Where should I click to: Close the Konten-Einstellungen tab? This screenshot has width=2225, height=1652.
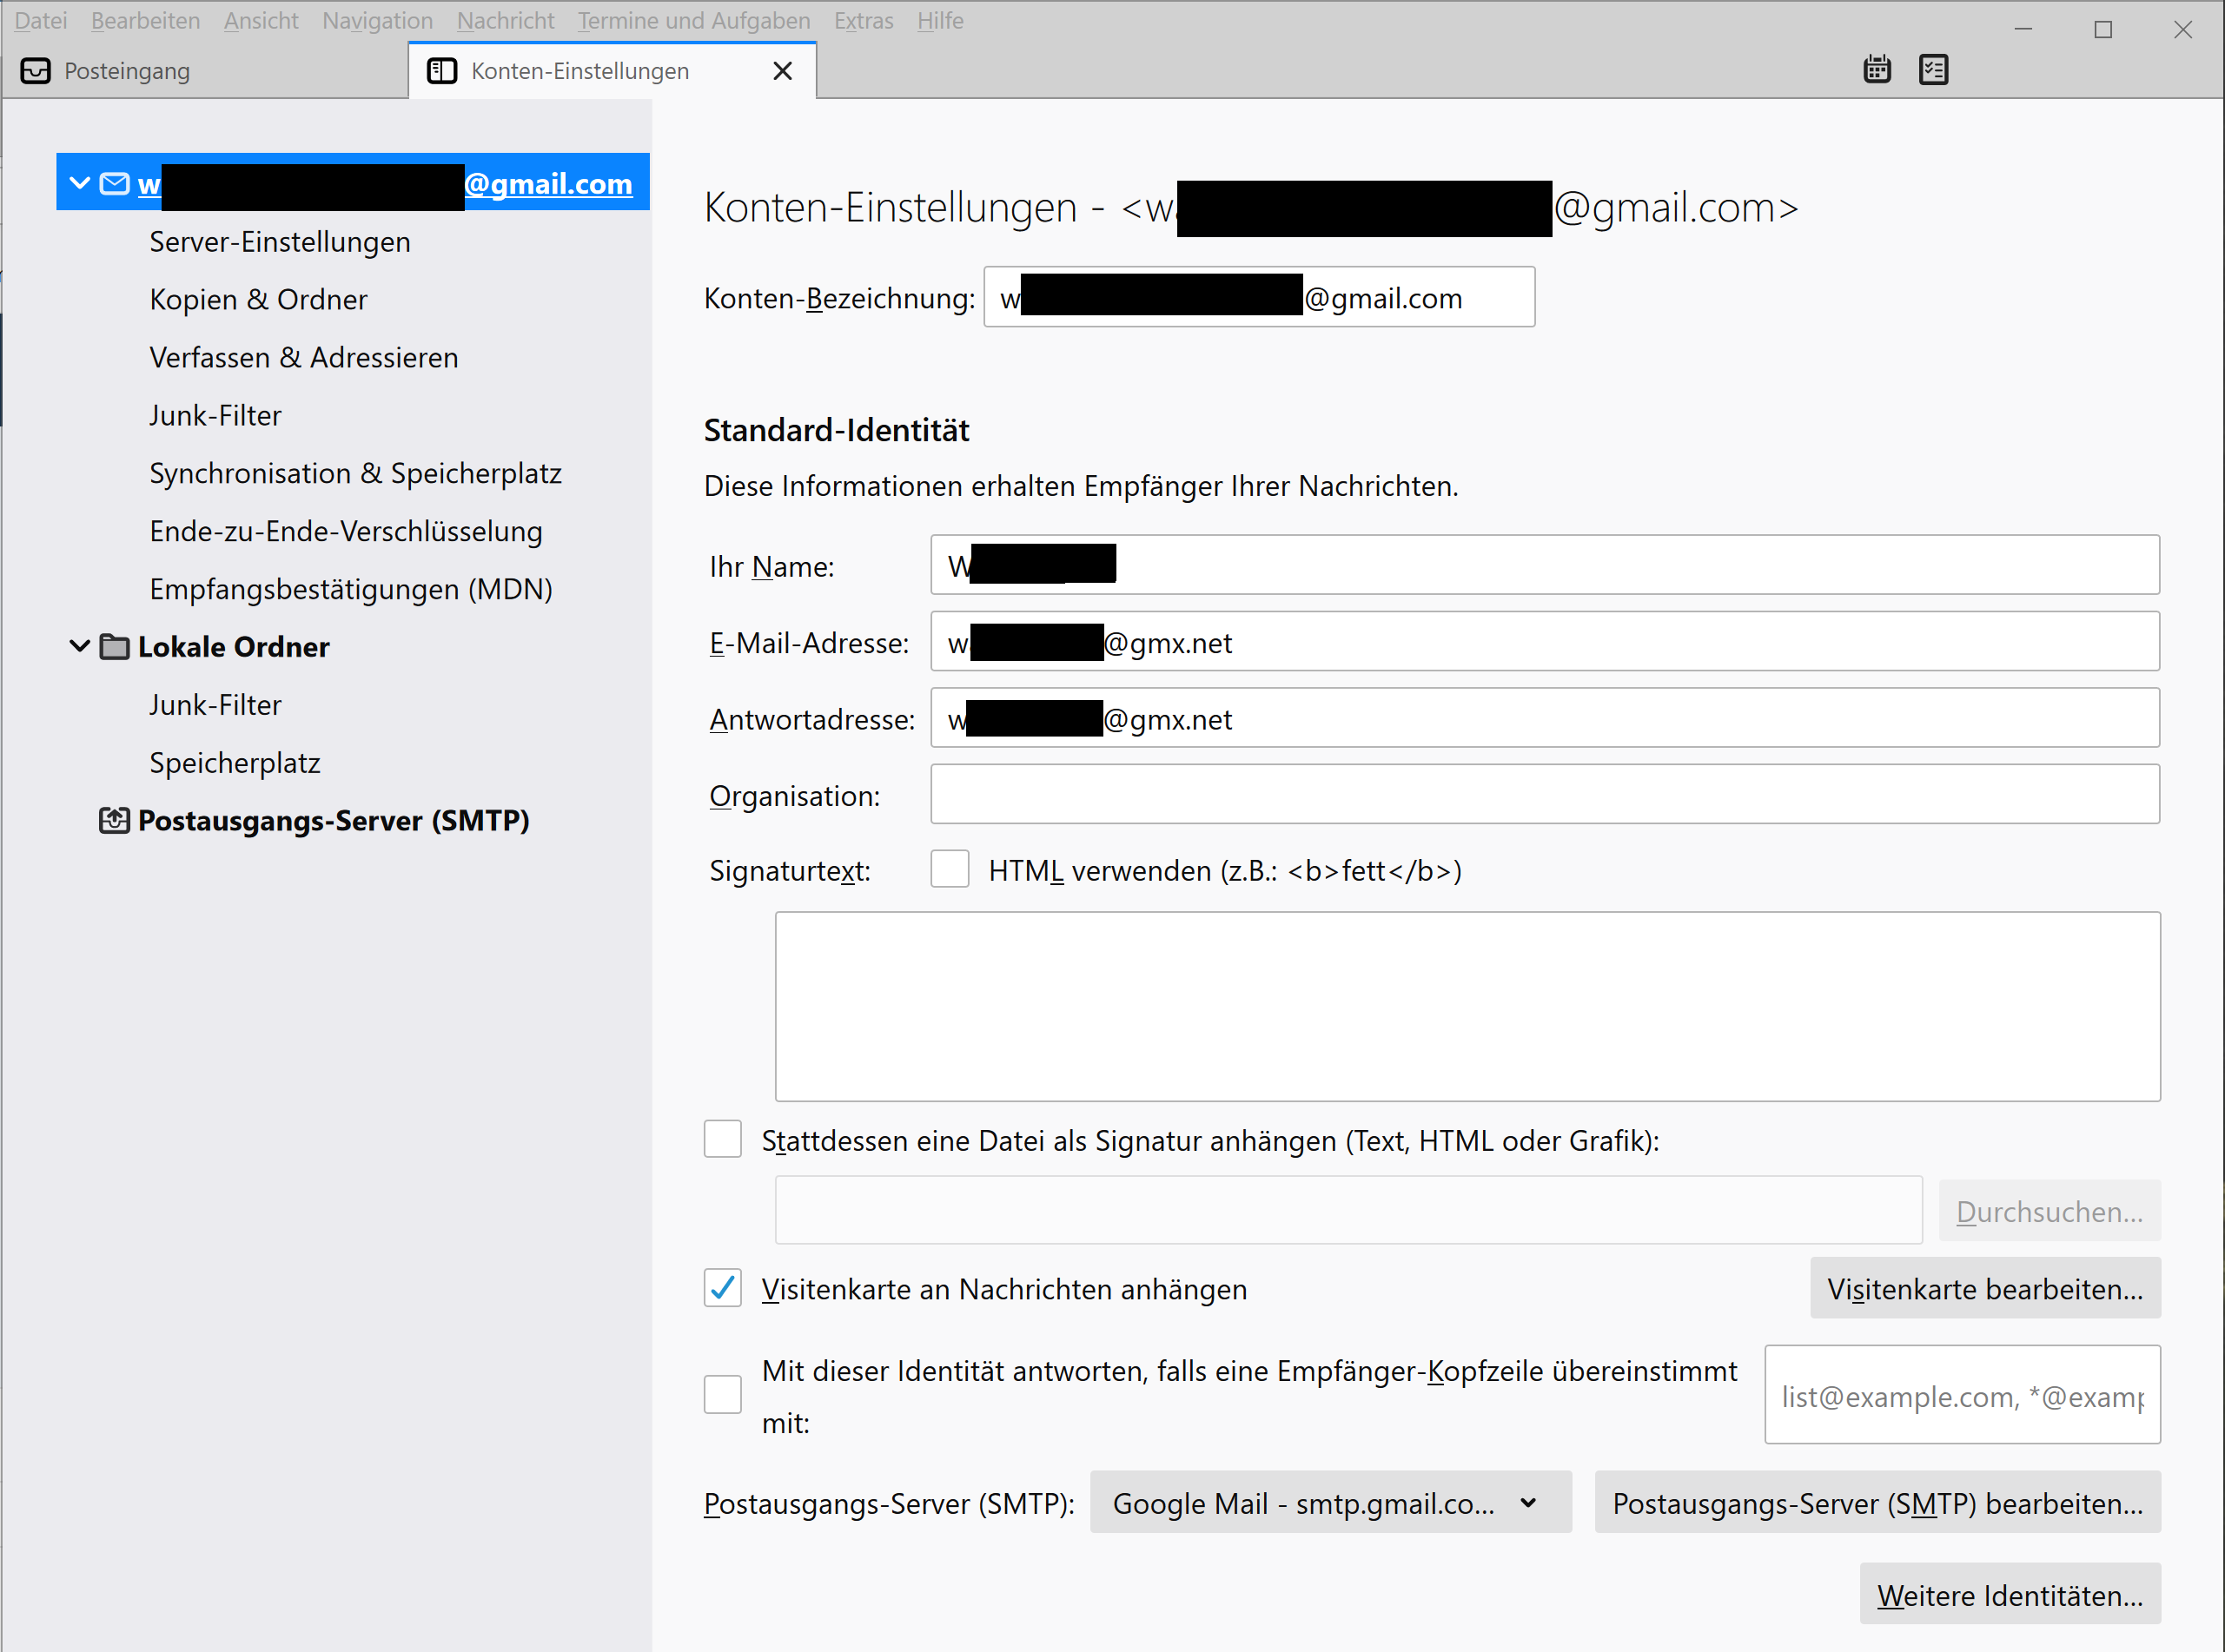pyautogui.click(x=782, y=71)
